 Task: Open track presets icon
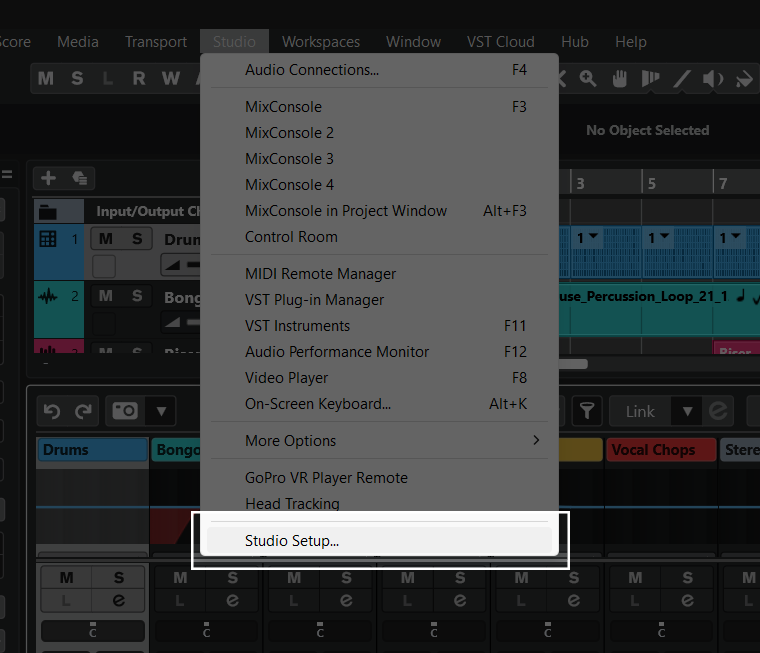click(x=79, y=178)
